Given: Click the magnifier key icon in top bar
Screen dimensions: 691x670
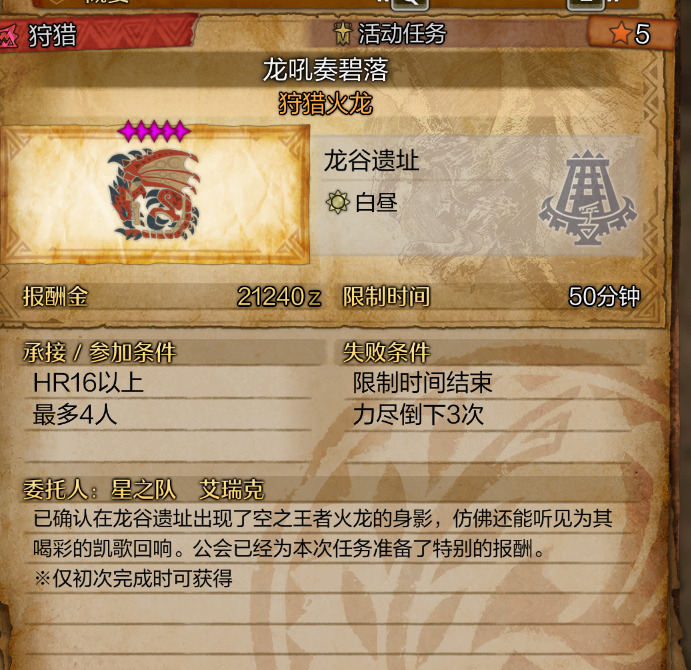Looking at the screenshot, I should coord(409,4).
